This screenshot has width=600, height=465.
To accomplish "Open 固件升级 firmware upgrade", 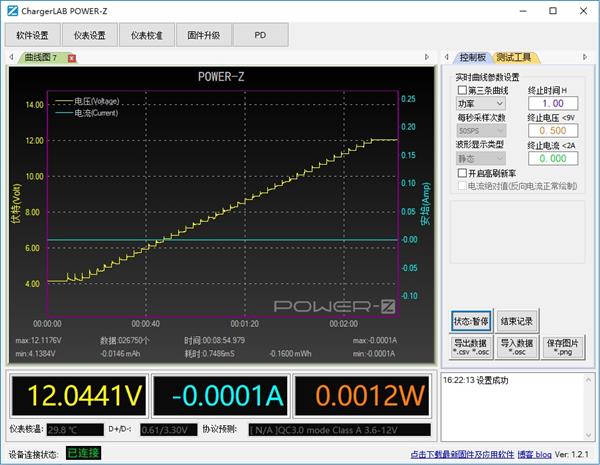I will click(x=204, y=35).
